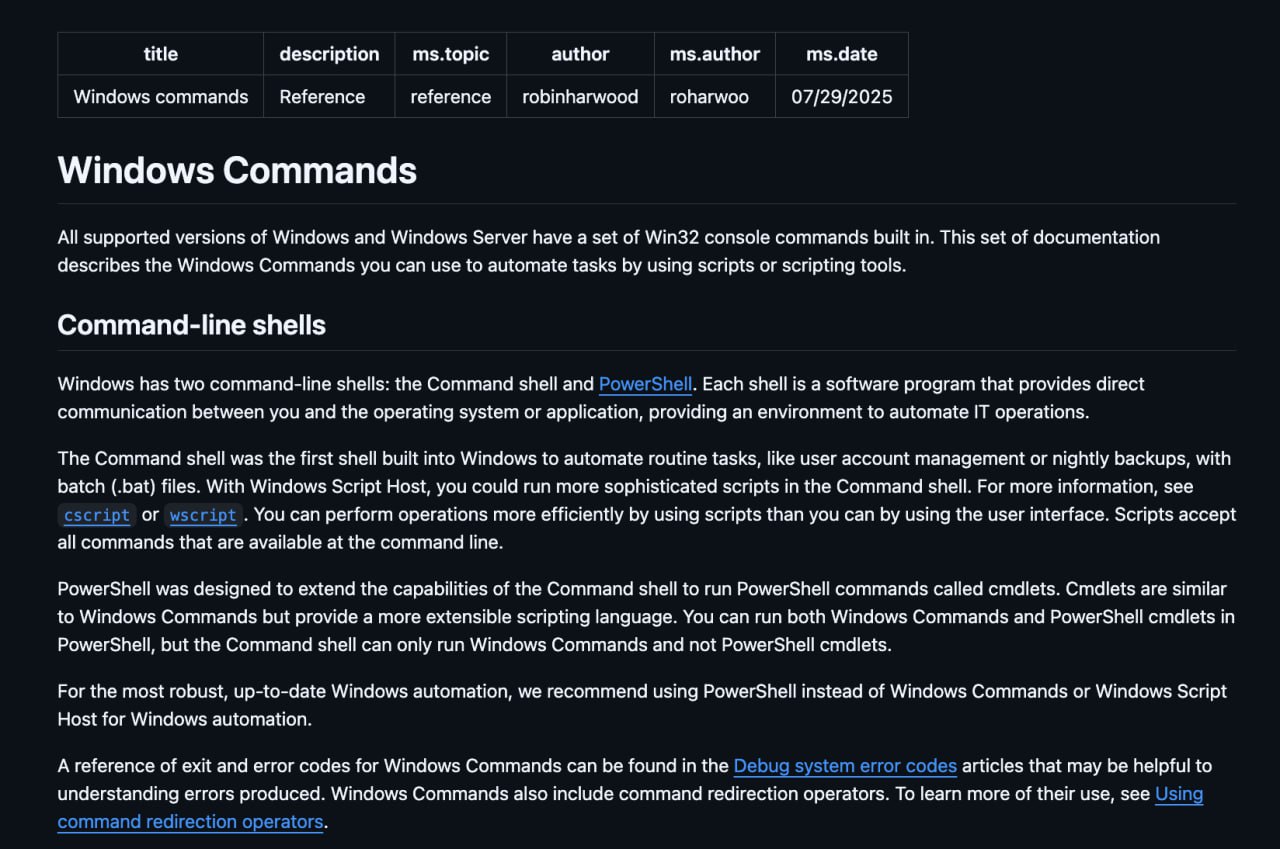Click the ms.date column header
Screen dimensions: 1280x849
[841, 54]
